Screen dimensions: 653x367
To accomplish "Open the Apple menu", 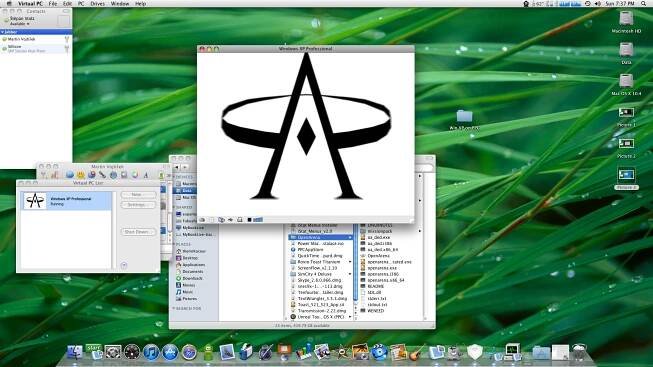I will tap(9, 3).
